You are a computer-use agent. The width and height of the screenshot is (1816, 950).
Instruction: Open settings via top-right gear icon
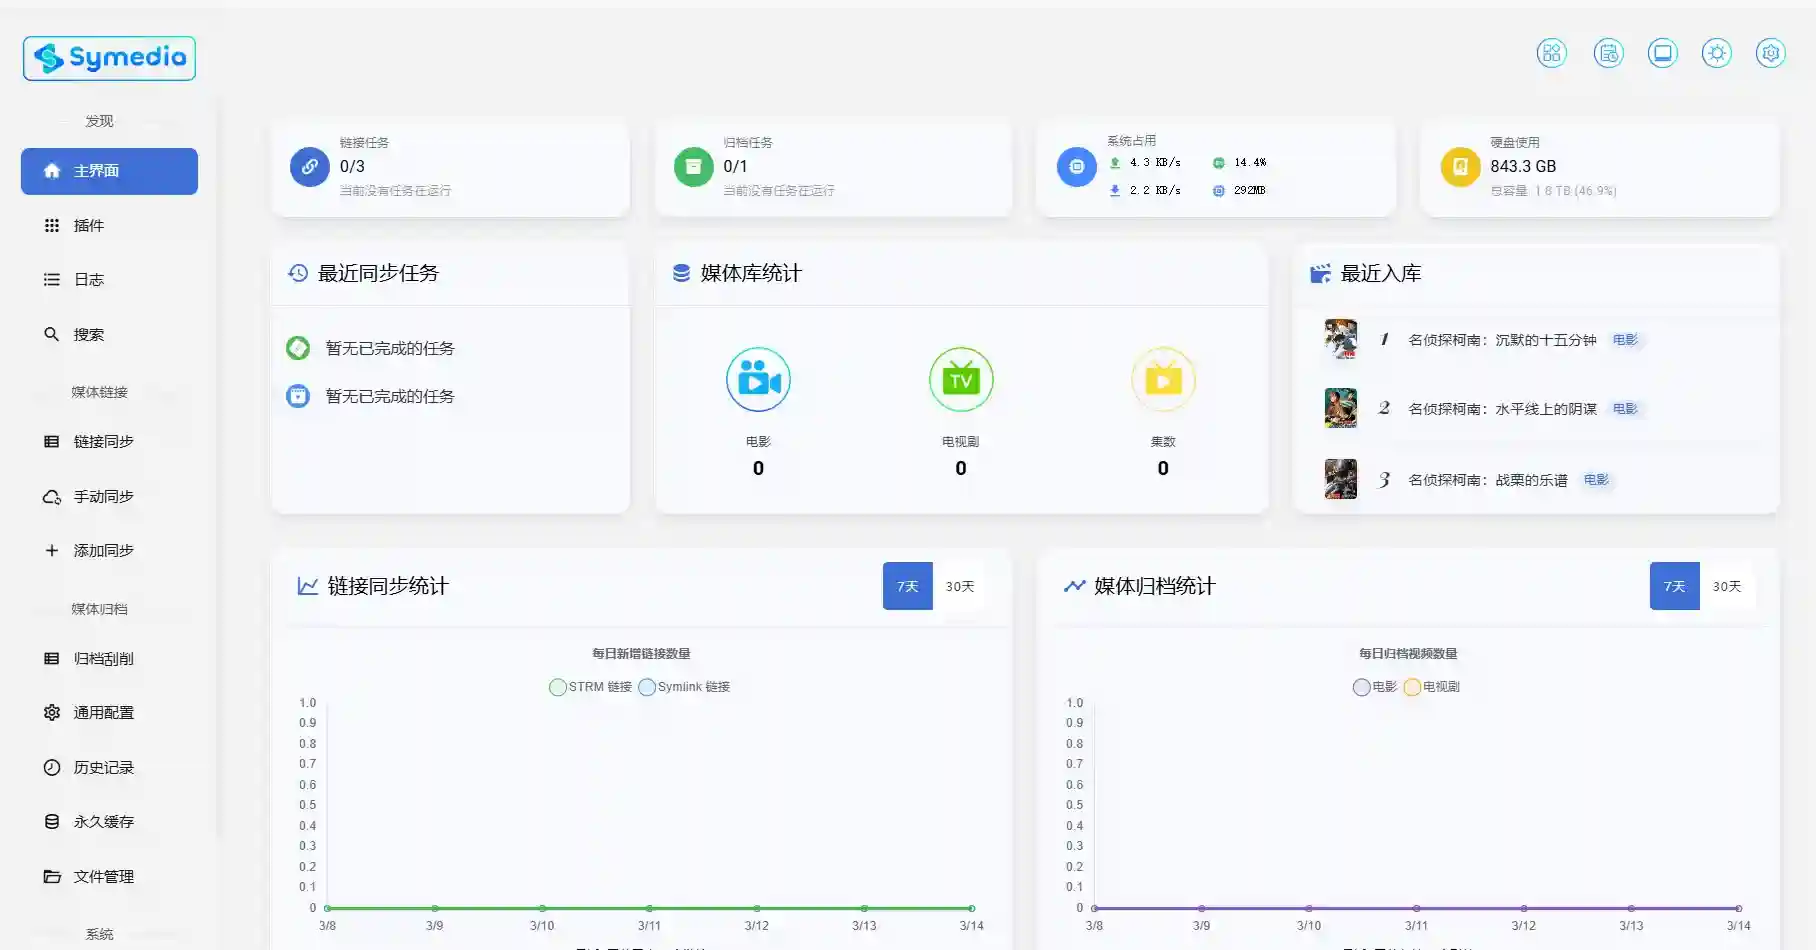1771,53
